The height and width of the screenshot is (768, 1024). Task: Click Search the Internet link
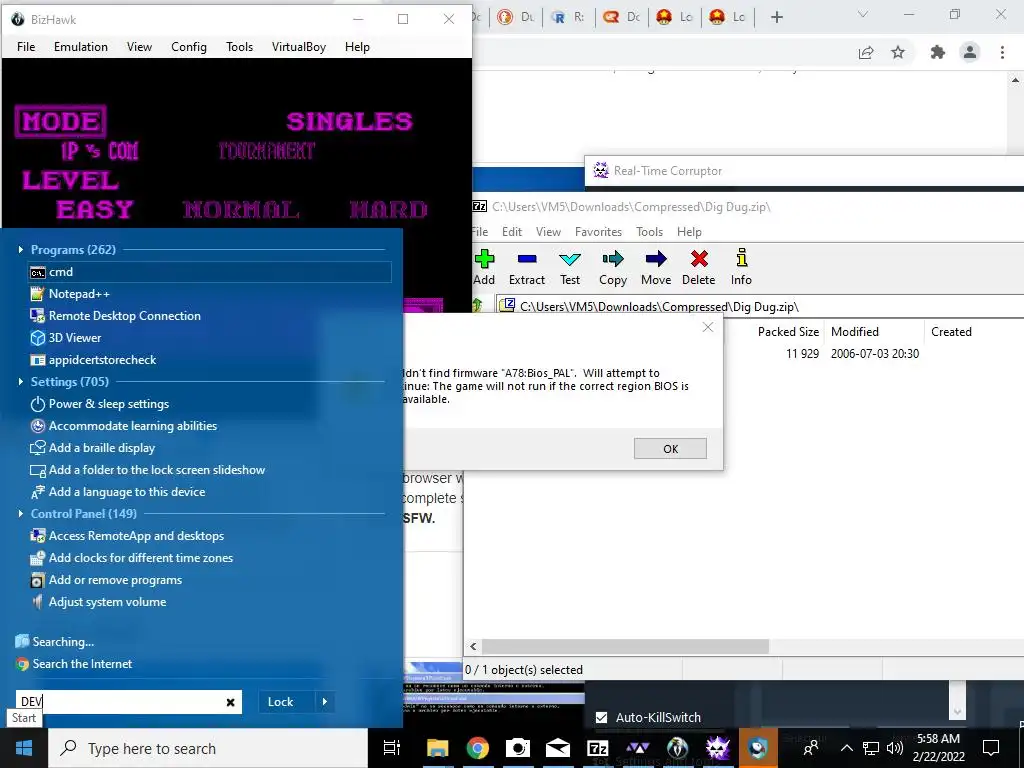click(x=82, y=664)
